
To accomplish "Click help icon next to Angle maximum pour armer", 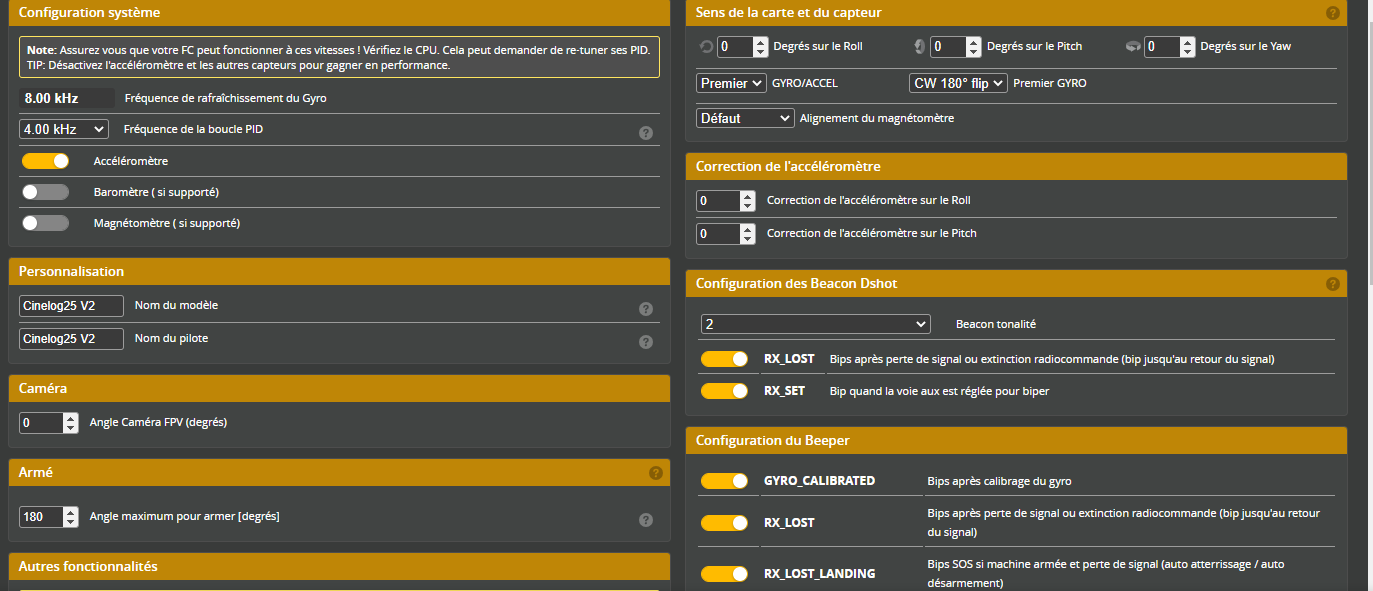I will 646,520.
